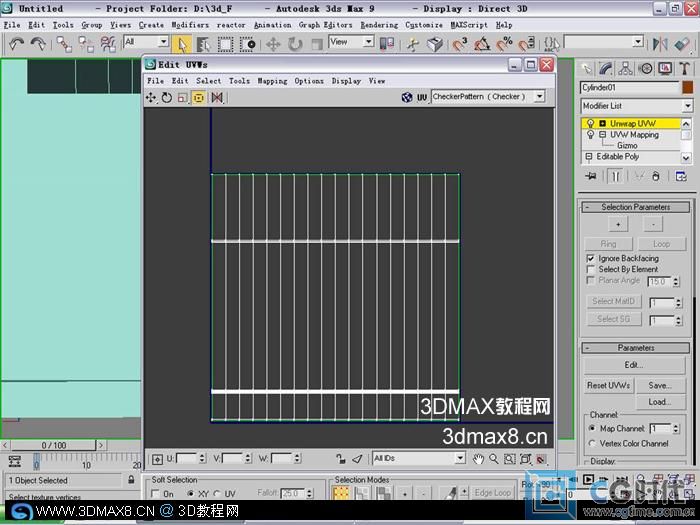
Task: Click Freeform Mode tool in Edit UVWs
Action: coord(199,97)
